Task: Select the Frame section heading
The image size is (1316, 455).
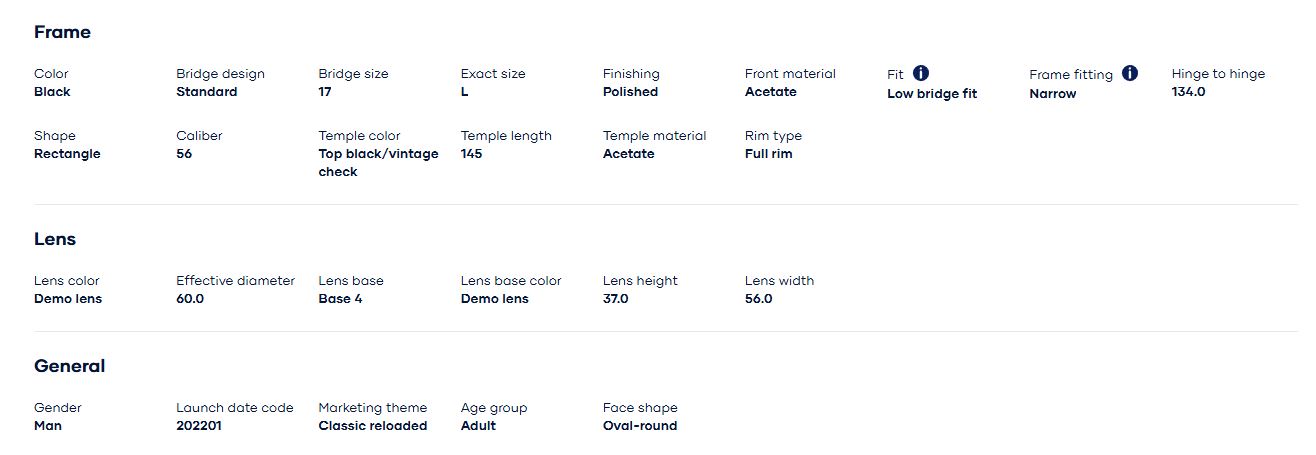Action: tap(62, 32)
